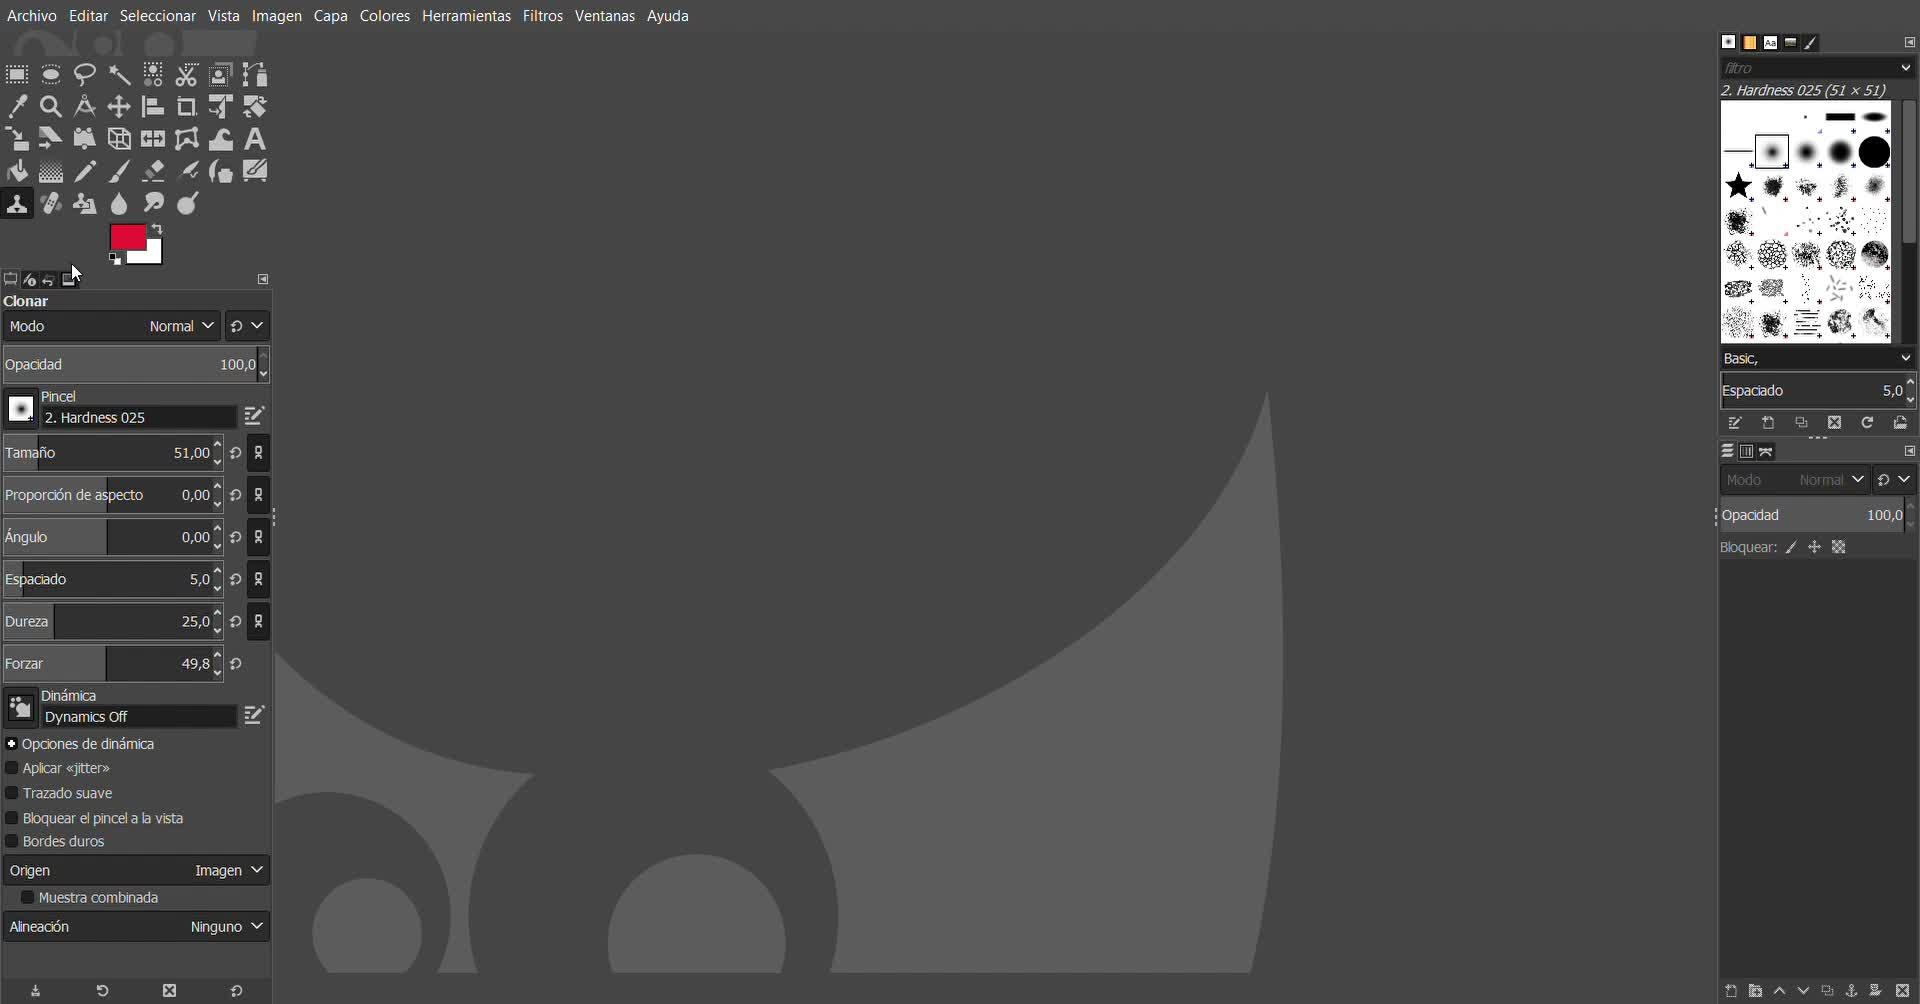The image size is (1920, 1004).
Task: Select the Paintbrush tool
Action: click(x=119, y=171)
